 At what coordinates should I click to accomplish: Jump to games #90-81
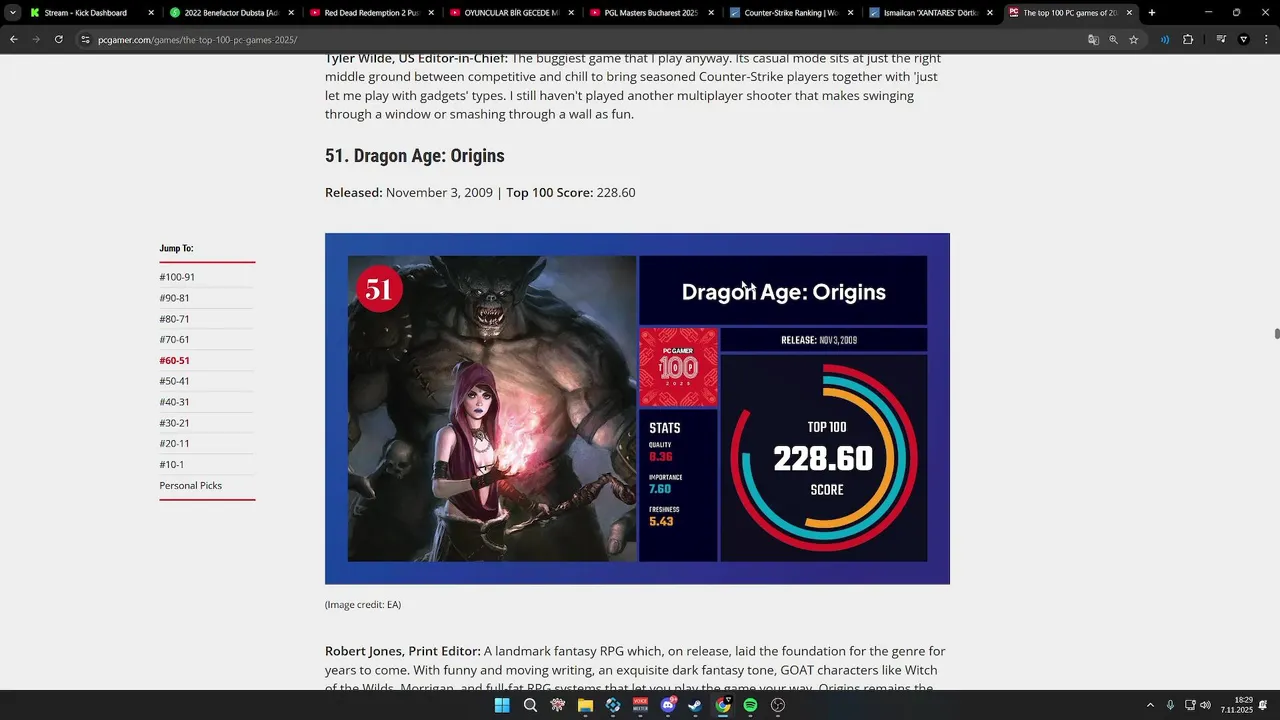click(x=174, y=298)
